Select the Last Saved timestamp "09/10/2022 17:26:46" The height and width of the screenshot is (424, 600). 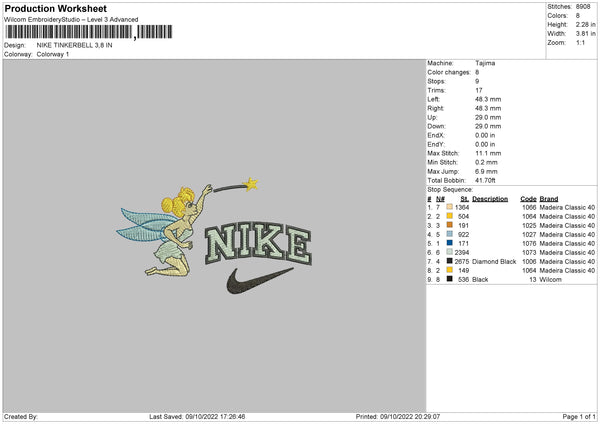click(215, 416)
